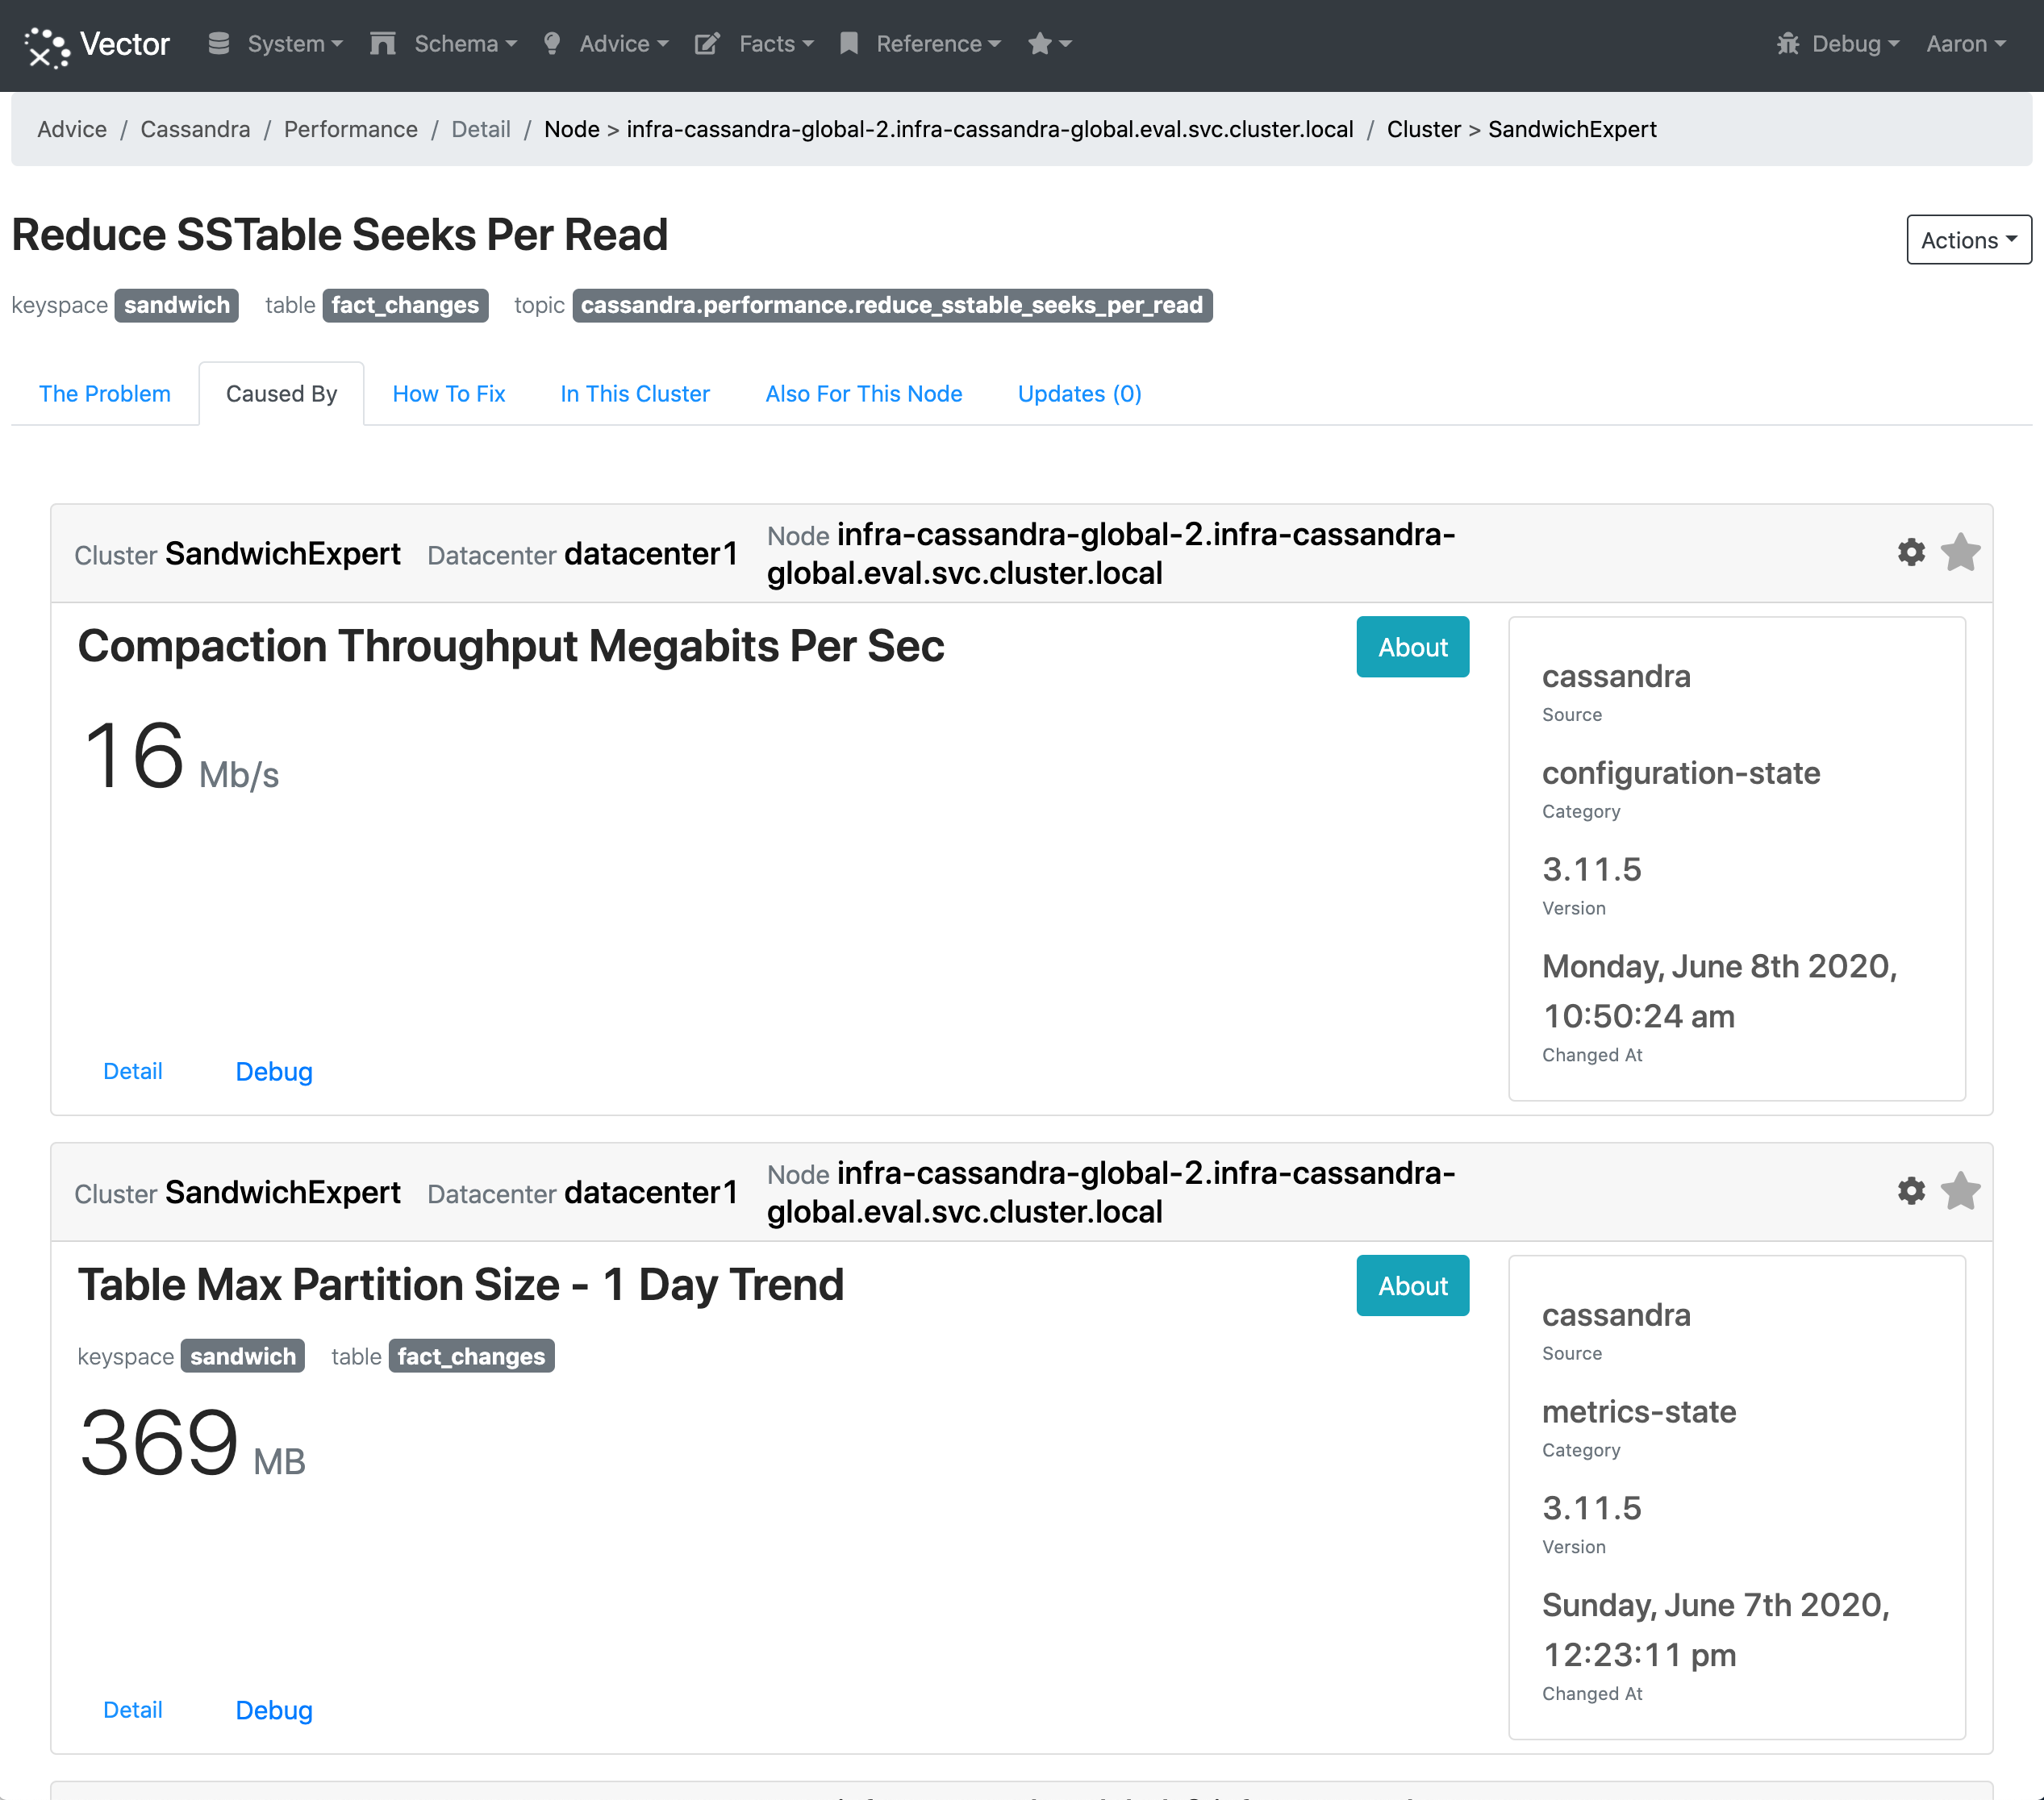
Task: Switch to the How To Fix tab
Action: click(449, 394)
